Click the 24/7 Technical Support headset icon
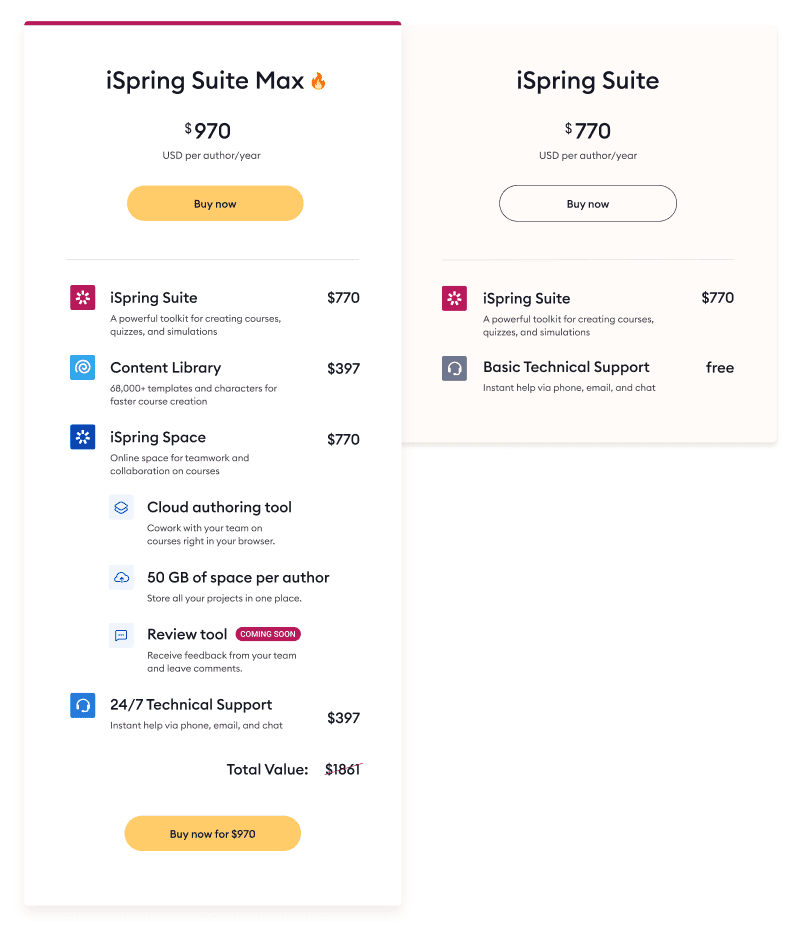This screenshot has width=800, height=940. point(82,705)
